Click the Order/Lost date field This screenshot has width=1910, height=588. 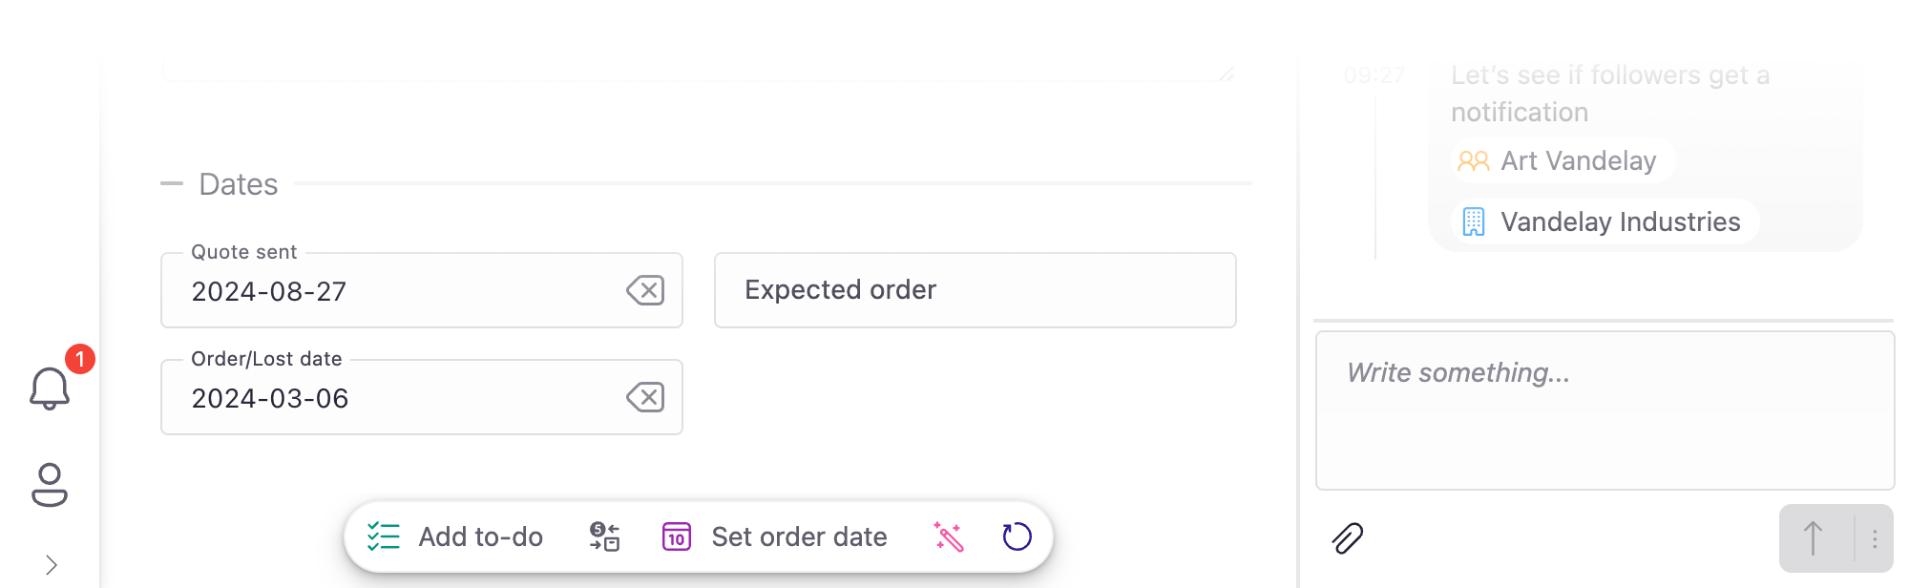(x=400, y=398)
